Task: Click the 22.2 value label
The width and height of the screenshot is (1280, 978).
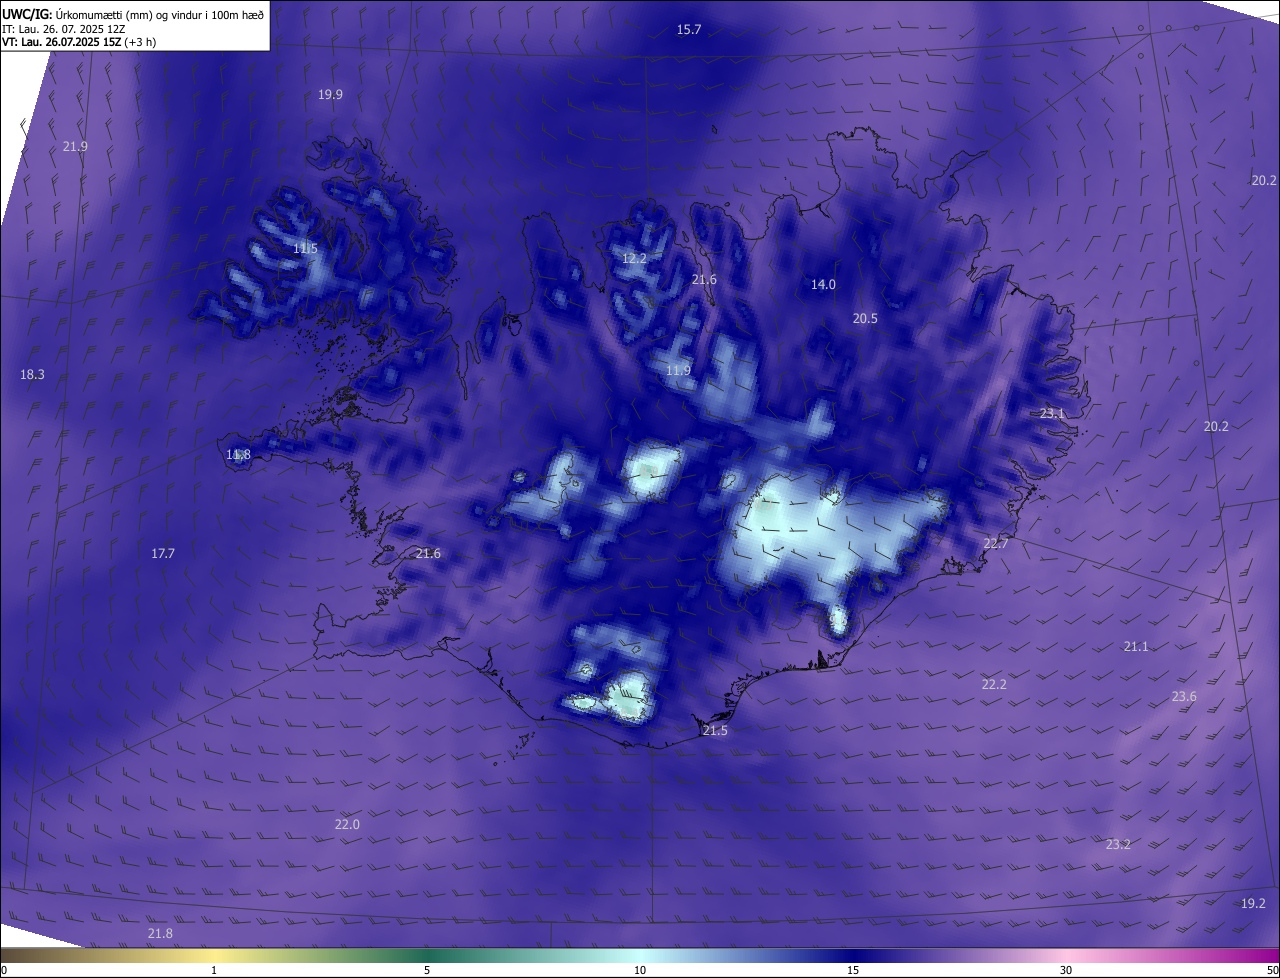Action: coord(994,685)
